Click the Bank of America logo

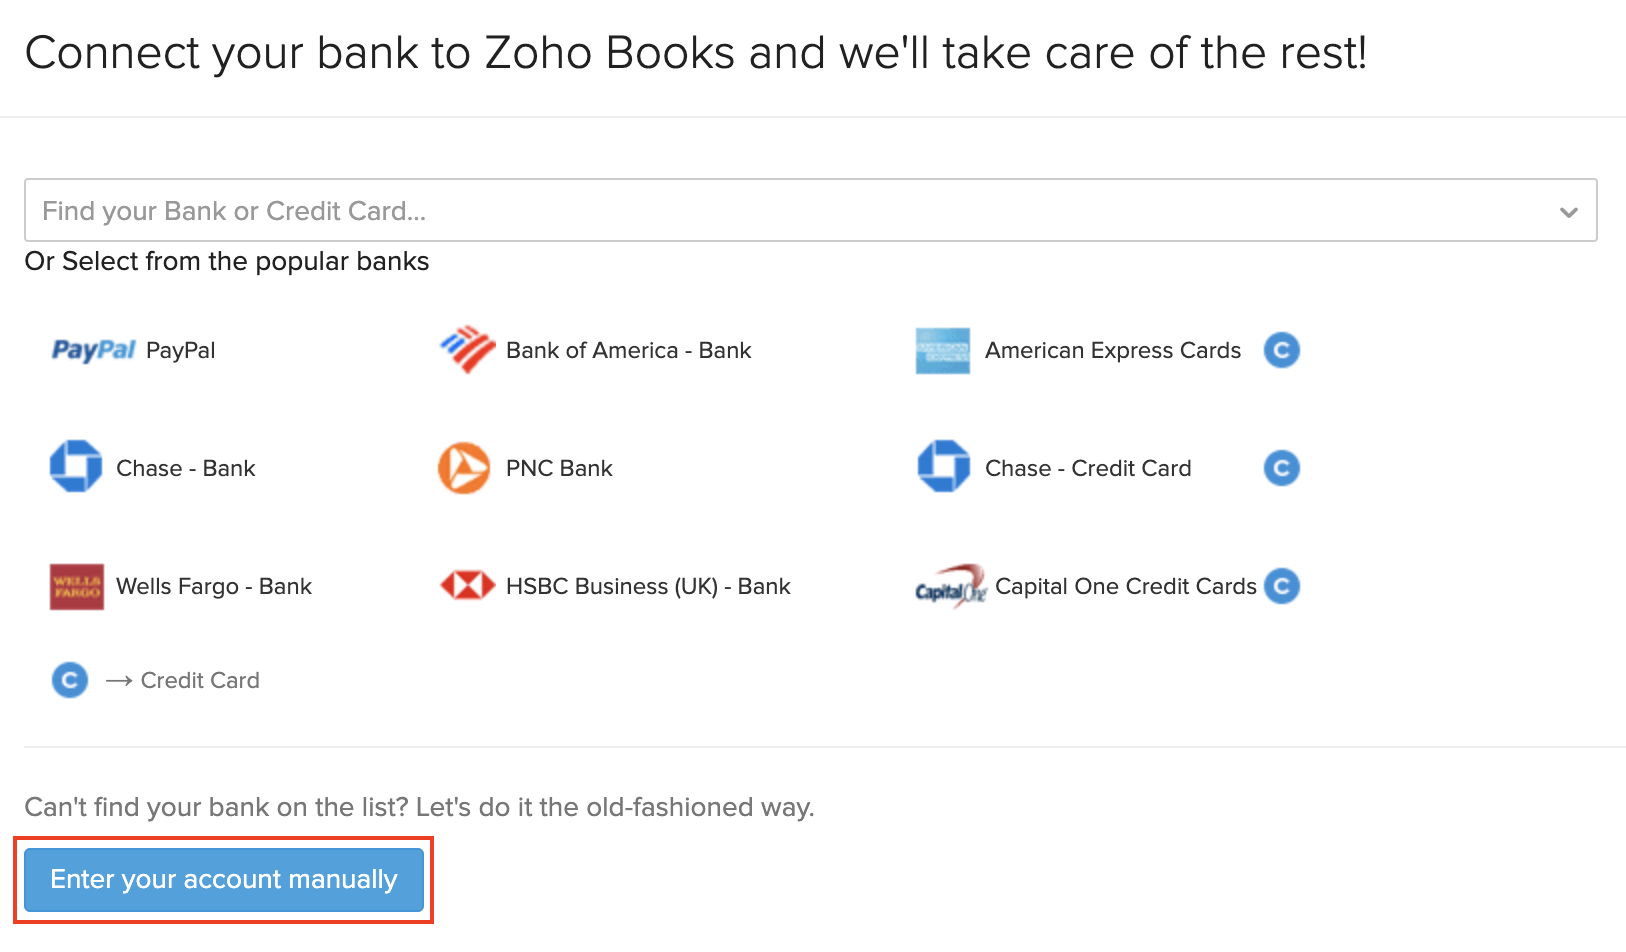tap(467, 350)
